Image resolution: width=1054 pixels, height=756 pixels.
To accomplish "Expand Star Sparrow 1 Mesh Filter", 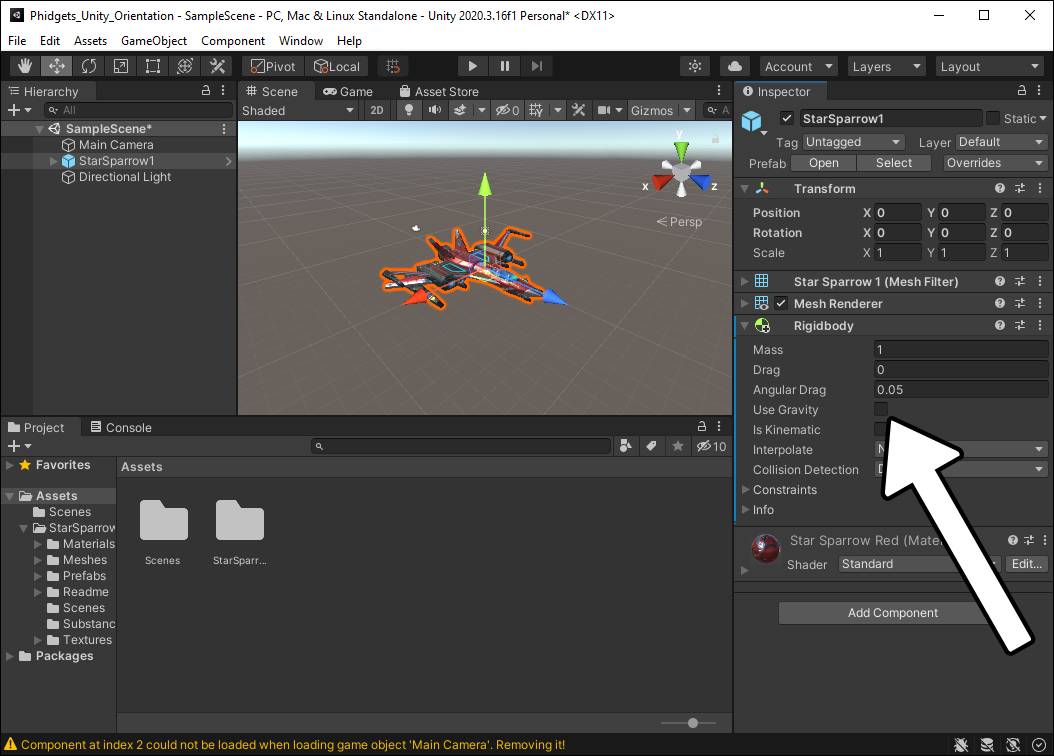I will coord(744,281).
